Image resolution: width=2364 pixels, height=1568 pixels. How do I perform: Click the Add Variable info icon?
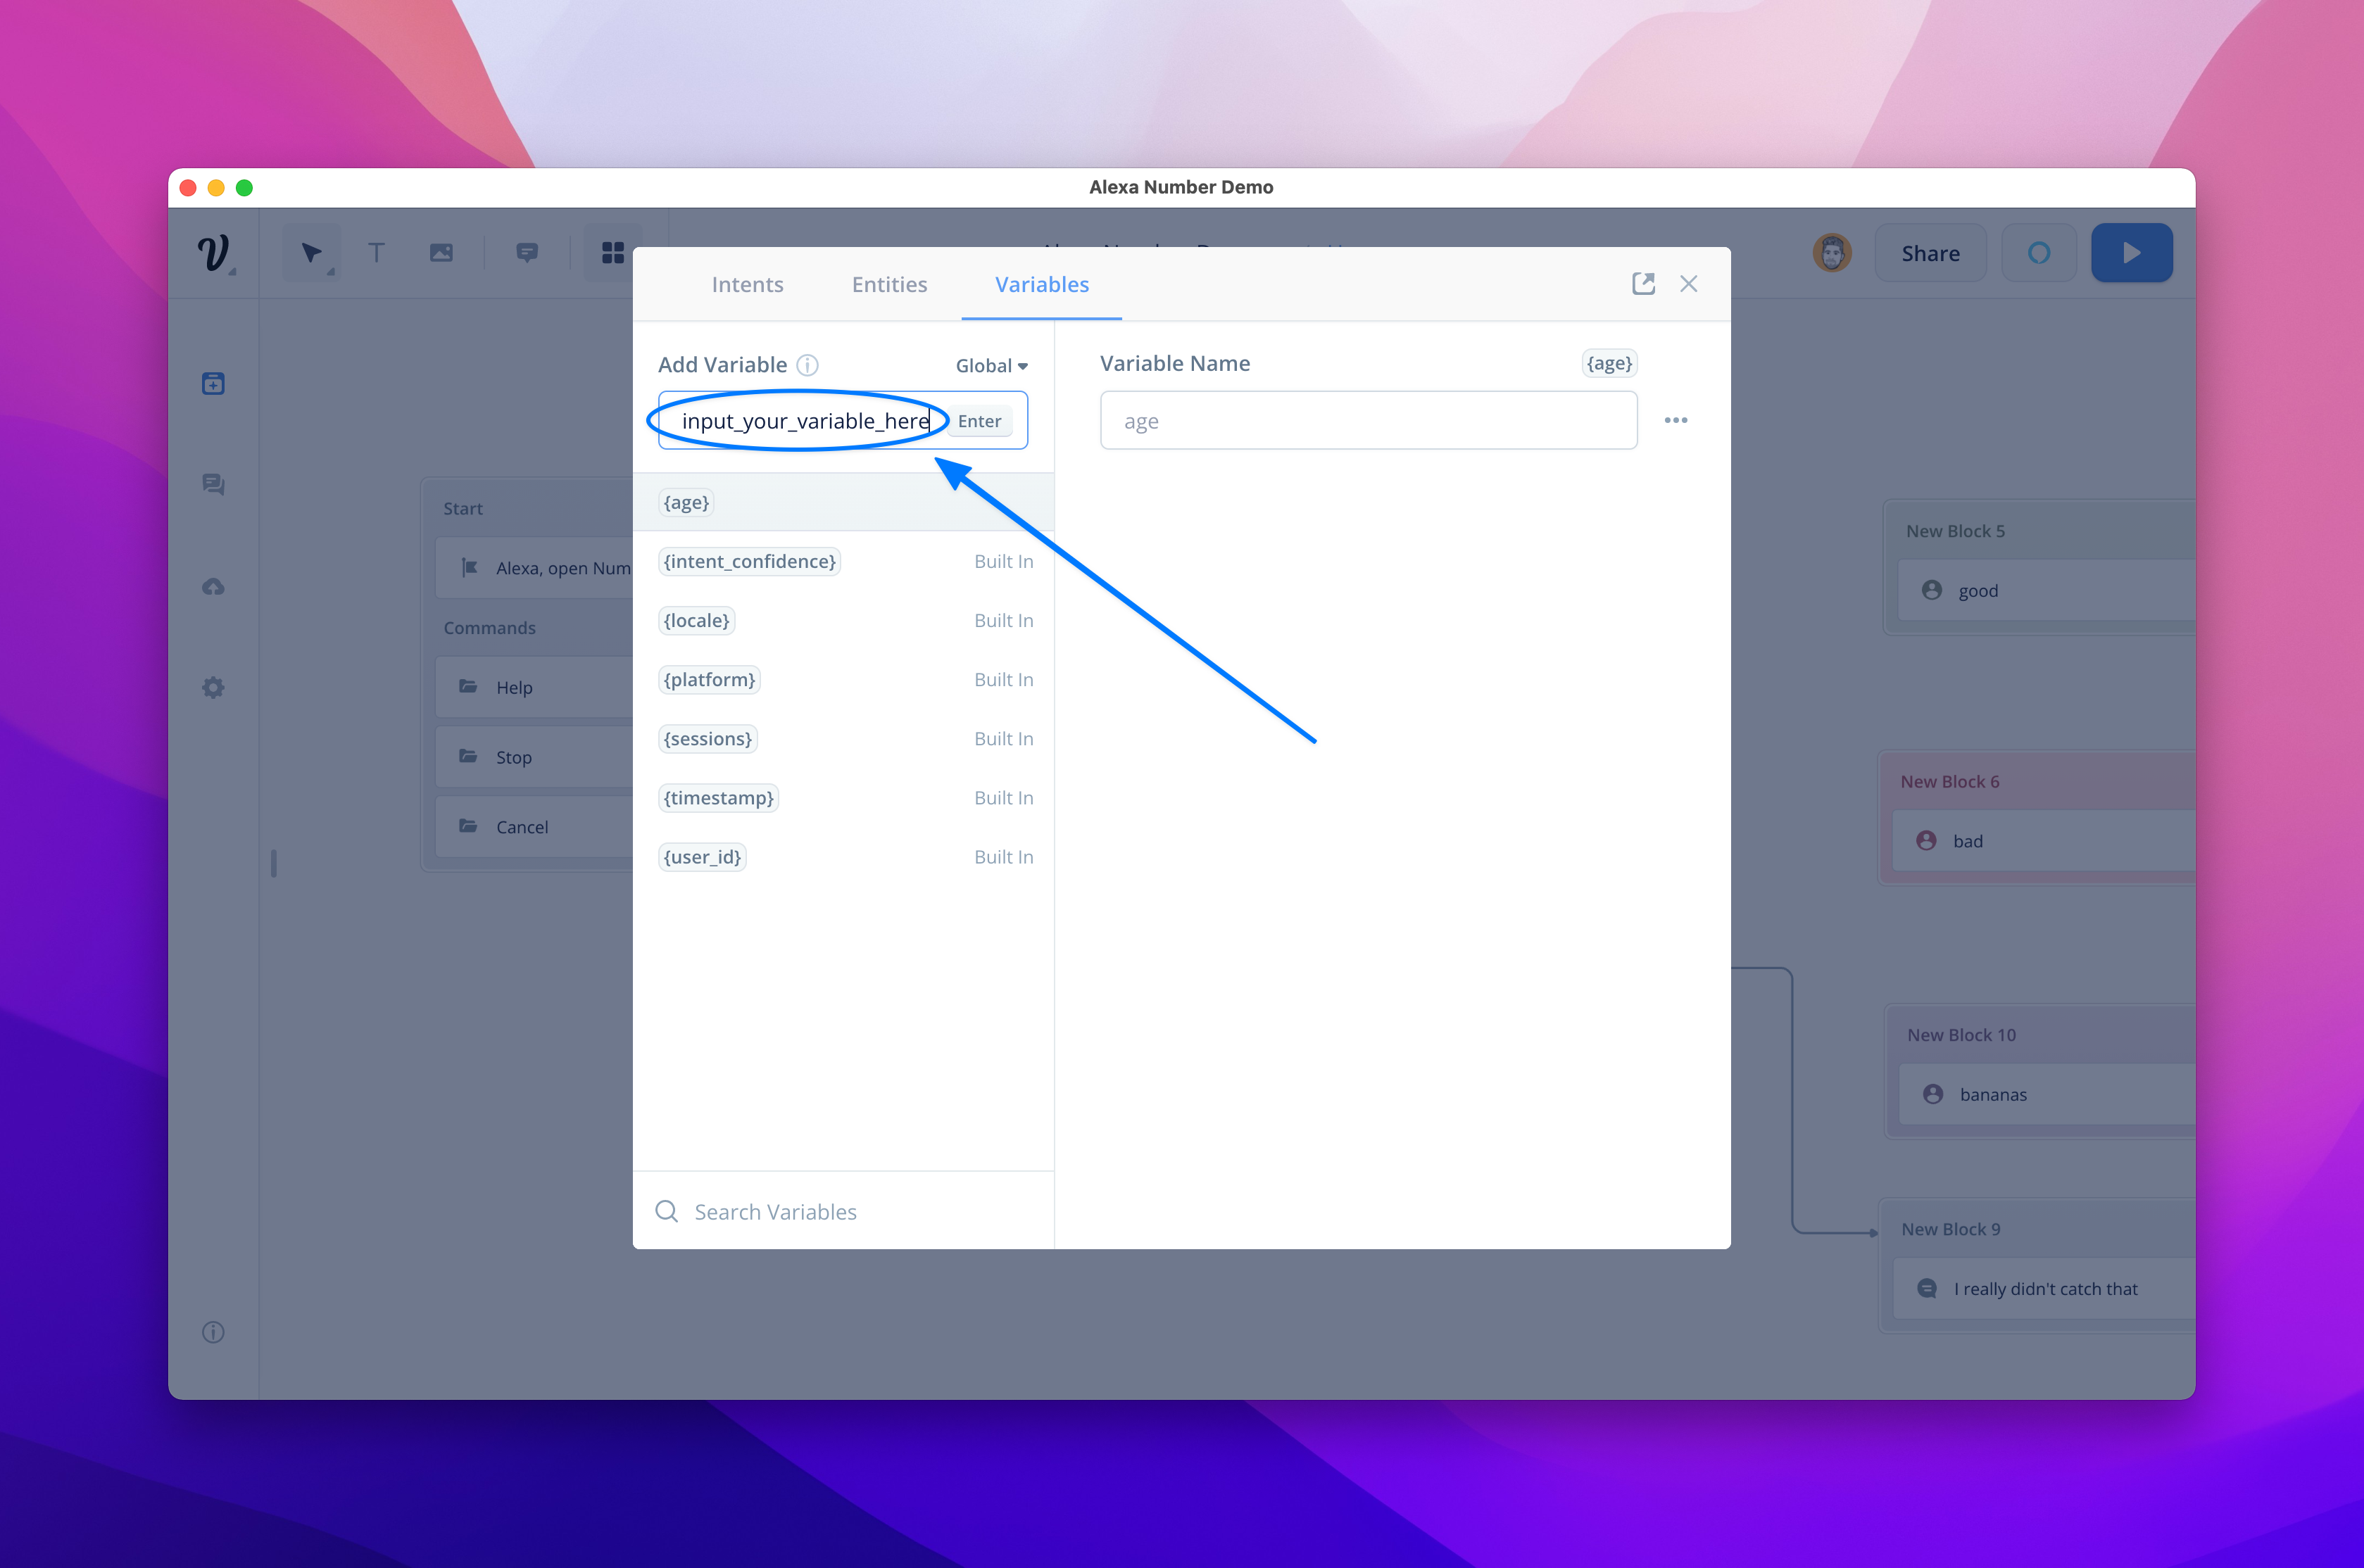pyautogui.click(x=808, y=366)
